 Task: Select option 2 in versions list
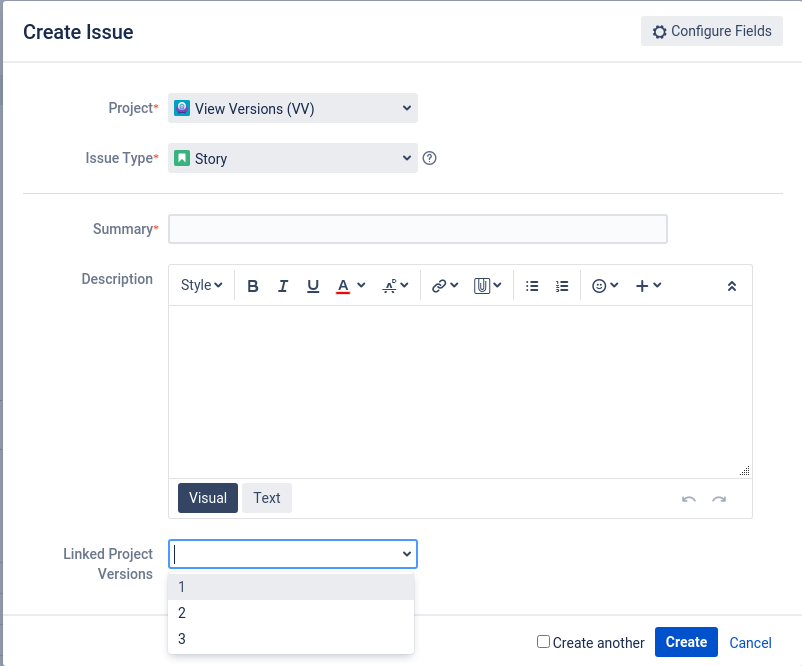coord(291,613)
